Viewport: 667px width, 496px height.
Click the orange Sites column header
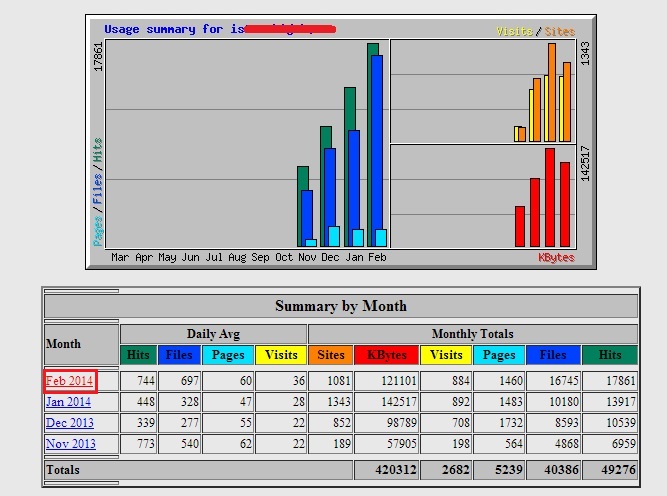330,355
